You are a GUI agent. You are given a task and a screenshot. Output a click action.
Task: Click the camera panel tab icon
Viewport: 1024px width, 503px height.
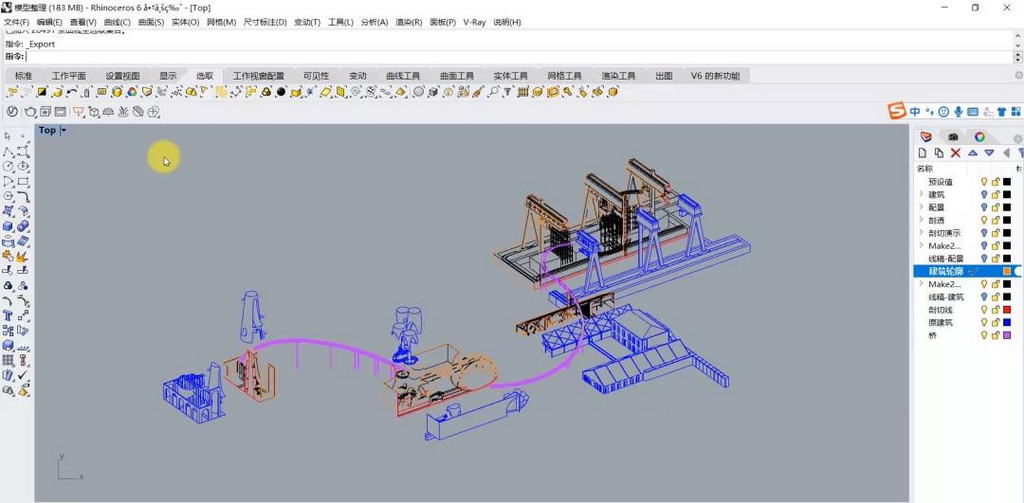coord(953,136)
